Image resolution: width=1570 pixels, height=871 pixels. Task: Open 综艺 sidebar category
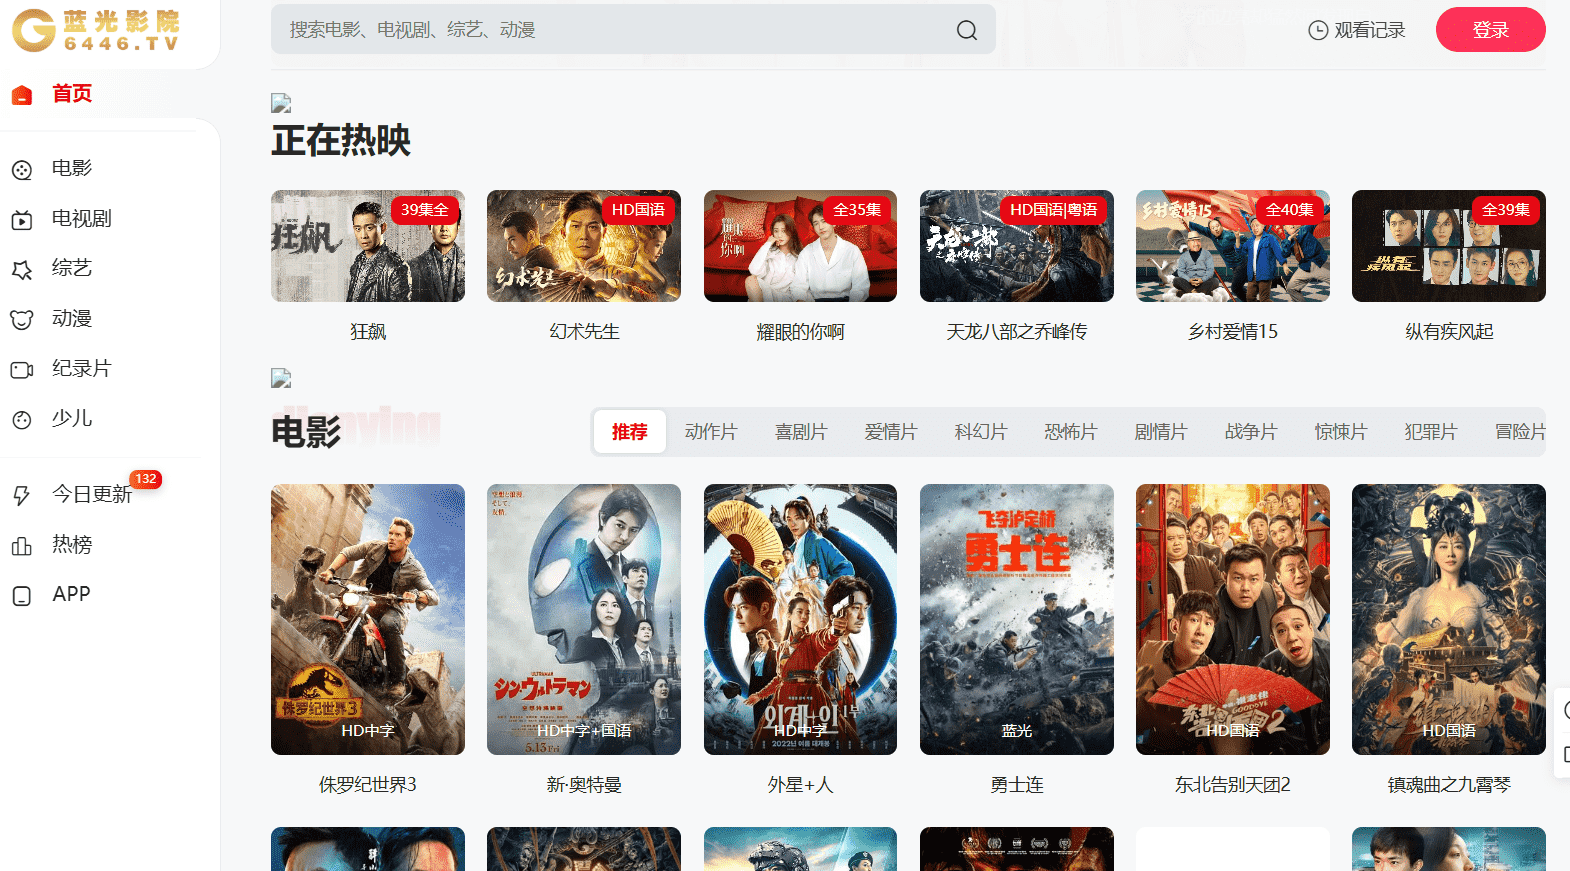72,268
